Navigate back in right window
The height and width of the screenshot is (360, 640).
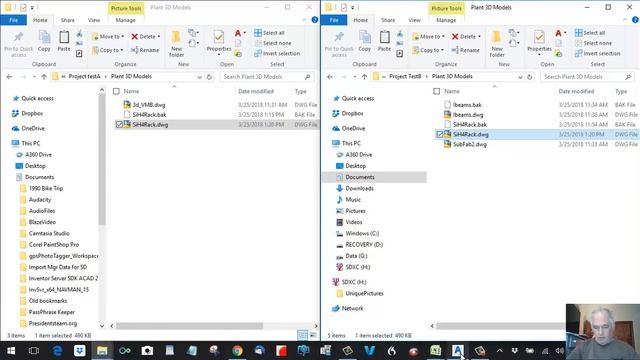330,77
